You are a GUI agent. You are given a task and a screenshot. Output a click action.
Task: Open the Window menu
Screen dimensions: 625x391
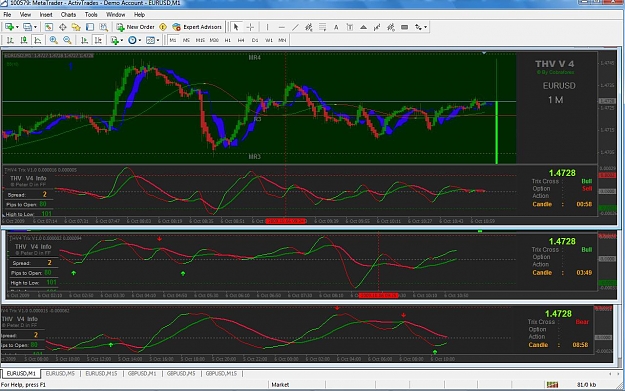pyautogui.click(x=116, y=14)
